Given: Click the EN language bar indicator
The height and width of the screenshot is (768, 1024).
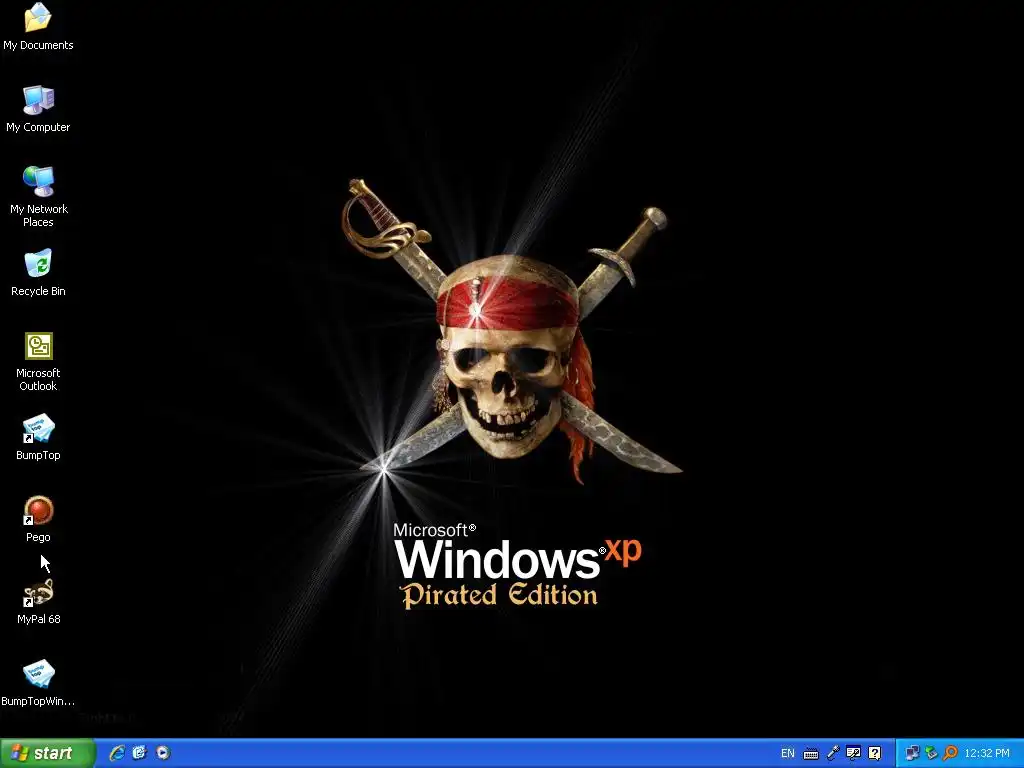Looking at the screenshot, I should pyautogui.click(x=788, y=754).
